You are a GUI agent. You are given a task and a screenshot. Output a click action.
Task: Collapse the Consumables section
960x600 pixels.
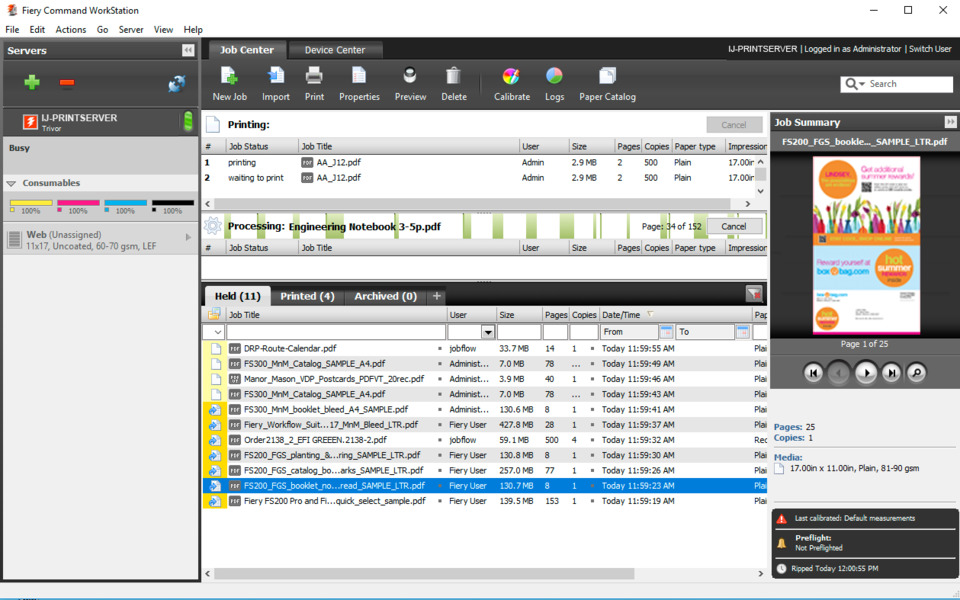(x=11, y=183)
